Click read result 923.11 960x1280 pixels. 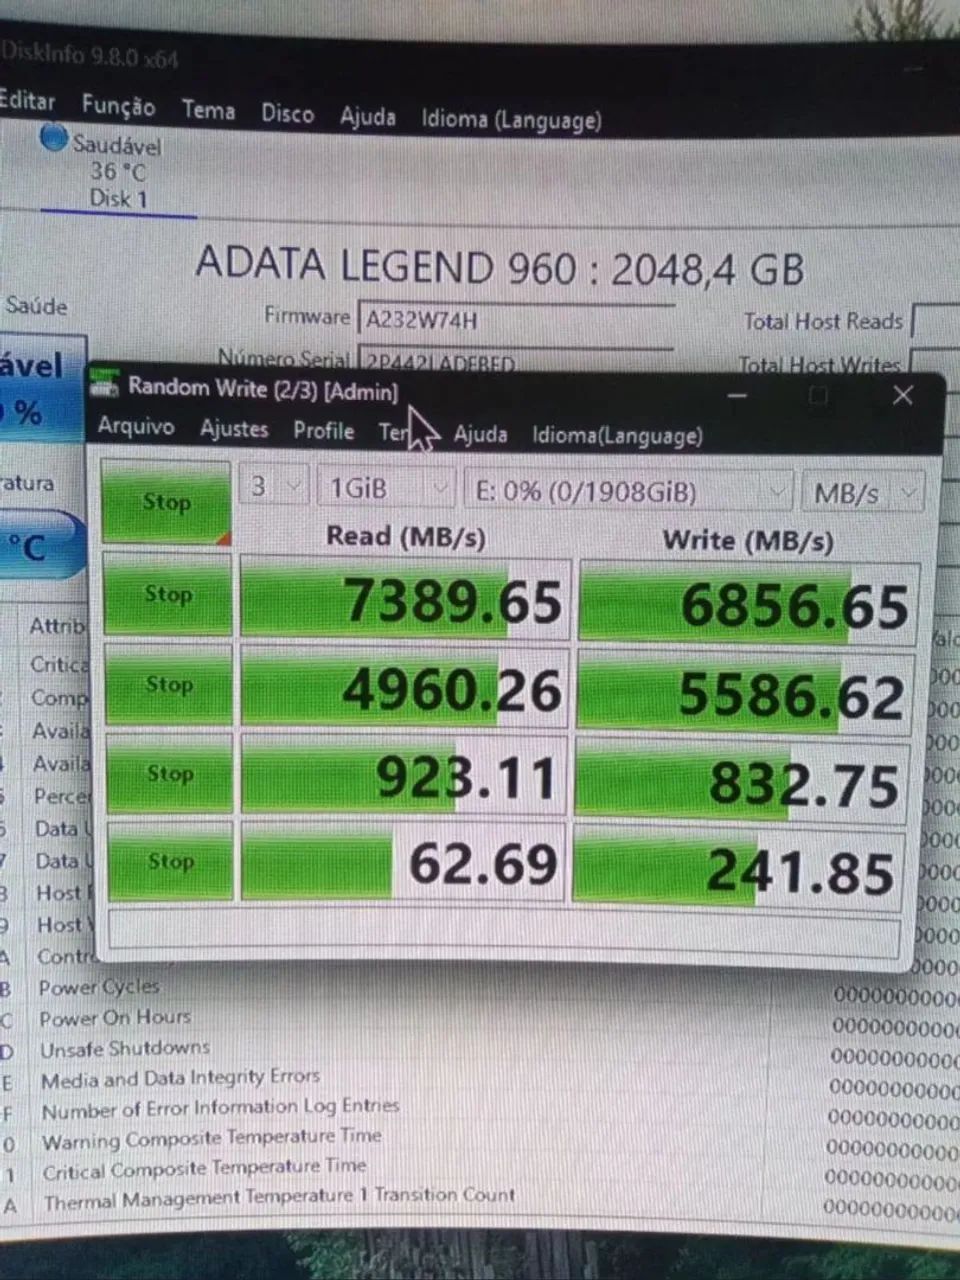pos(404,777)
